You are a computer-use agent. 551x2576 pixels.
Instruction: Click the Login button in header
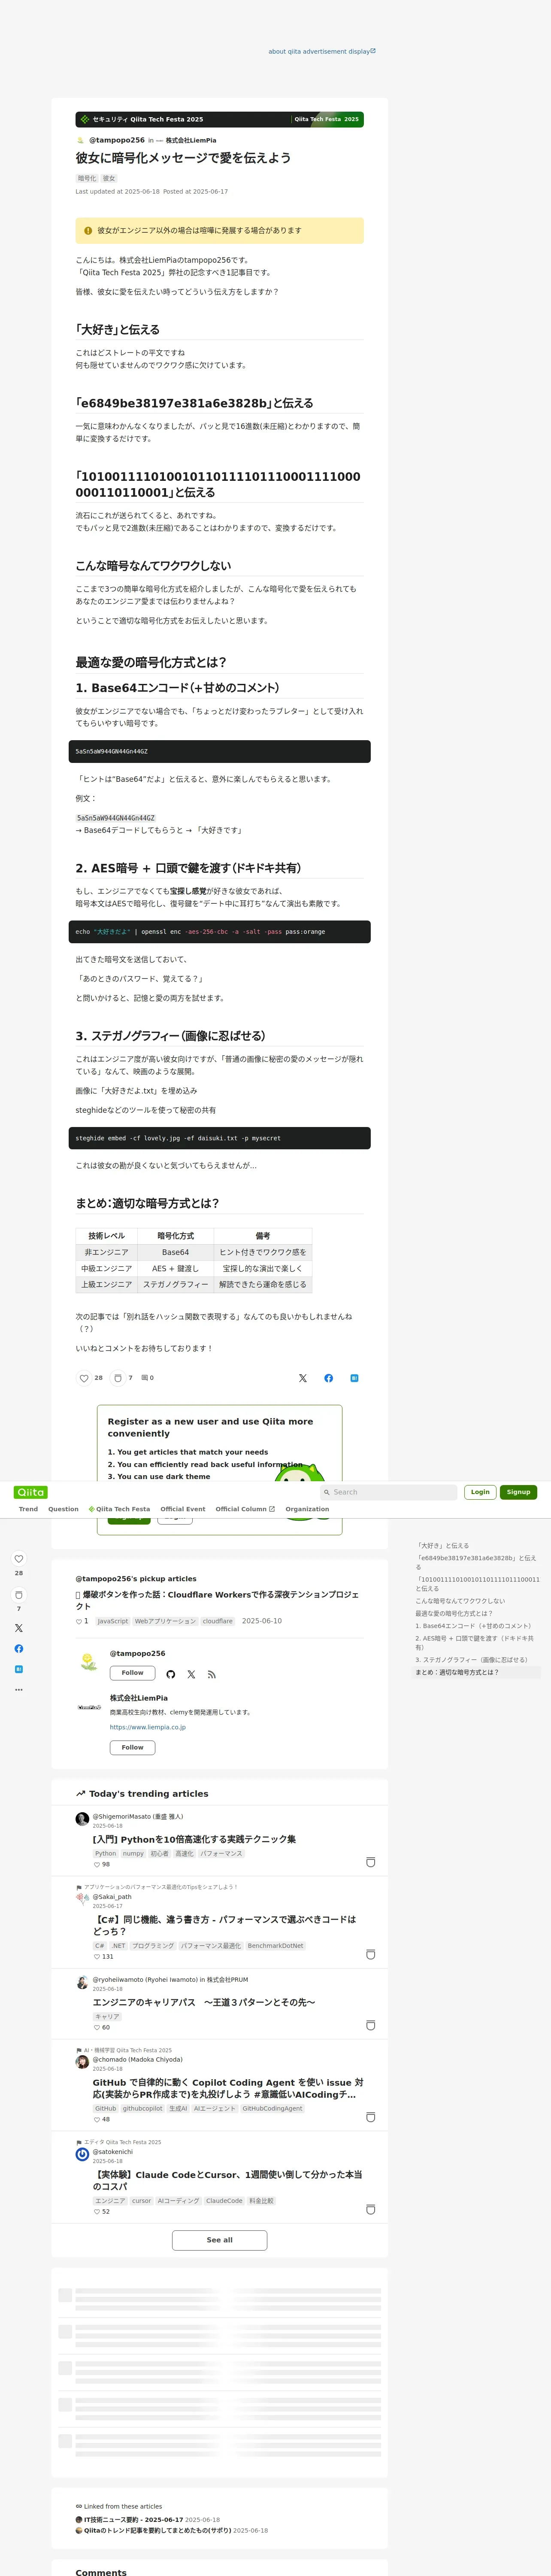pos(480,1492)
